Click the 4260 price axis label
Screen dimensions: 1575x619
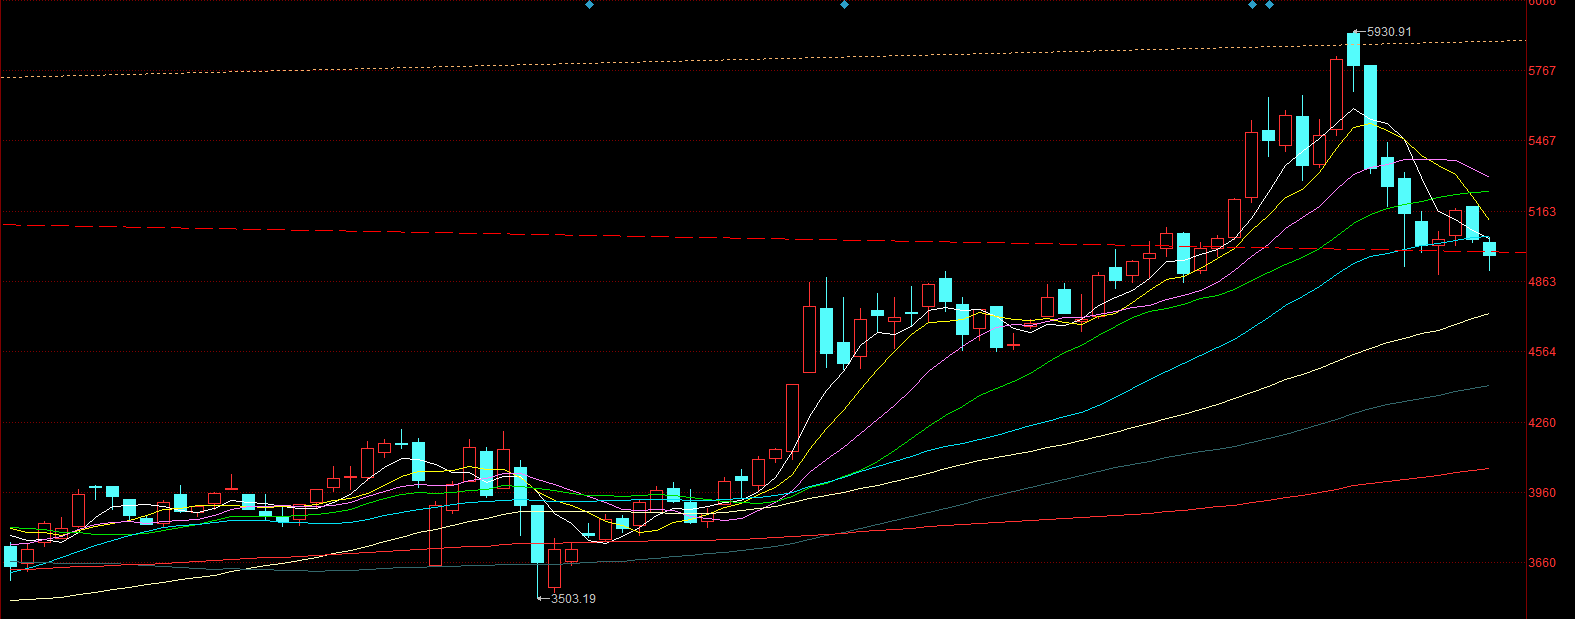1542,423
